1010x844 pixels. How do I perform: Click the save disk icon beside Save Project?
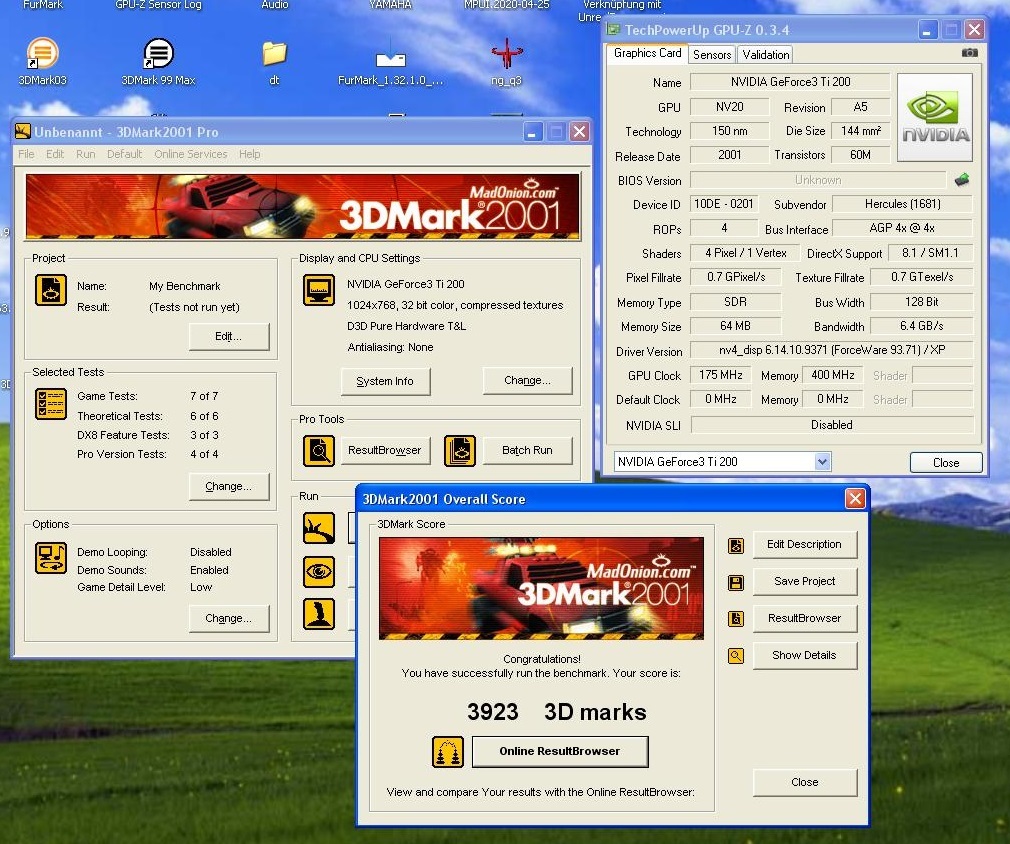[736, 581]
